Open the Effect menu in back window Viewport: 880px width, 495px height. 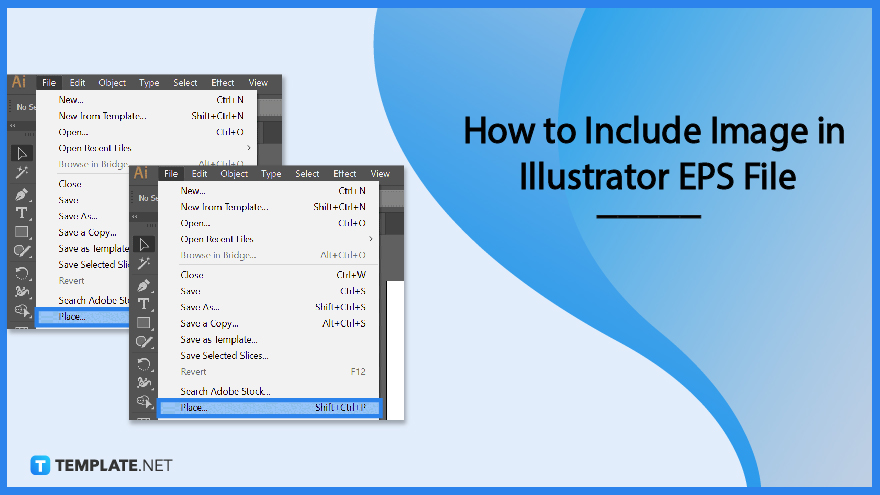click(223, 82)
